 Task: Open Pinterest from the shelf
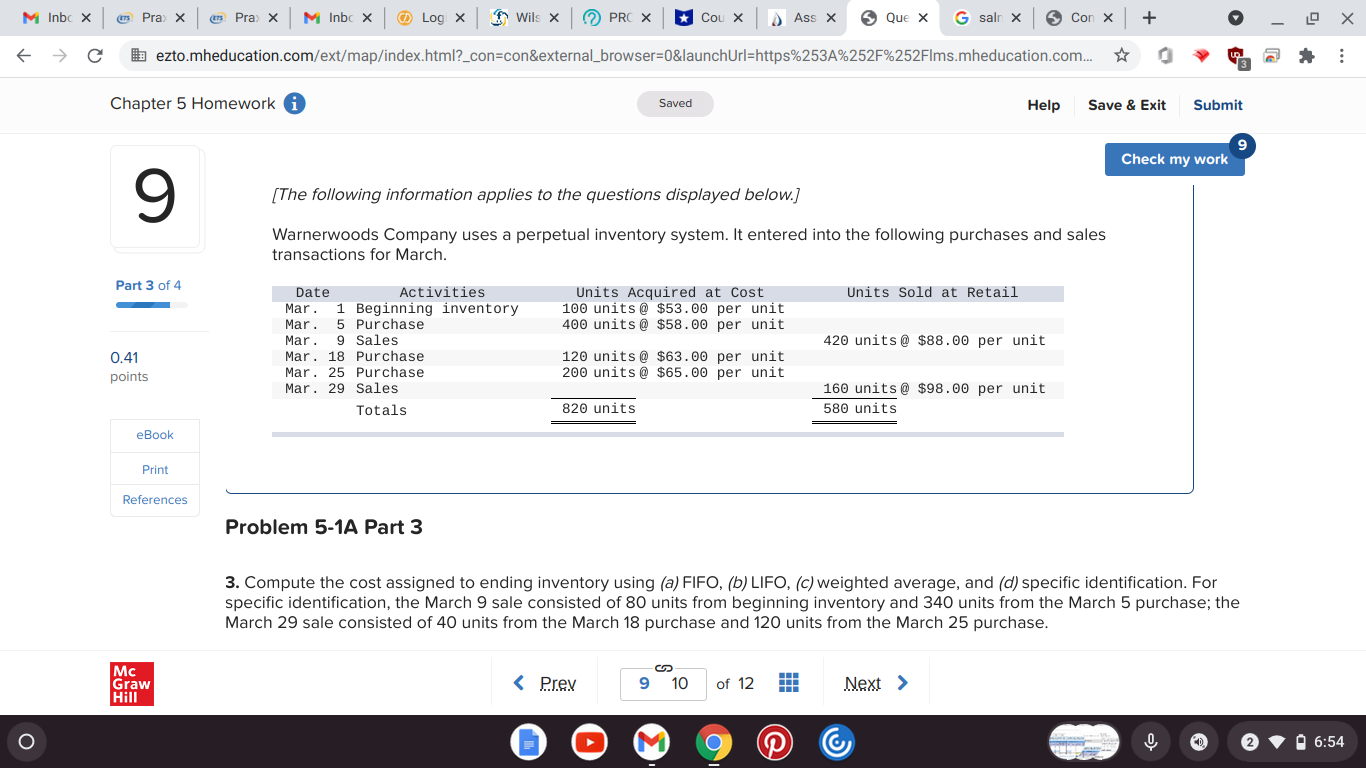(x=774, y=742)
